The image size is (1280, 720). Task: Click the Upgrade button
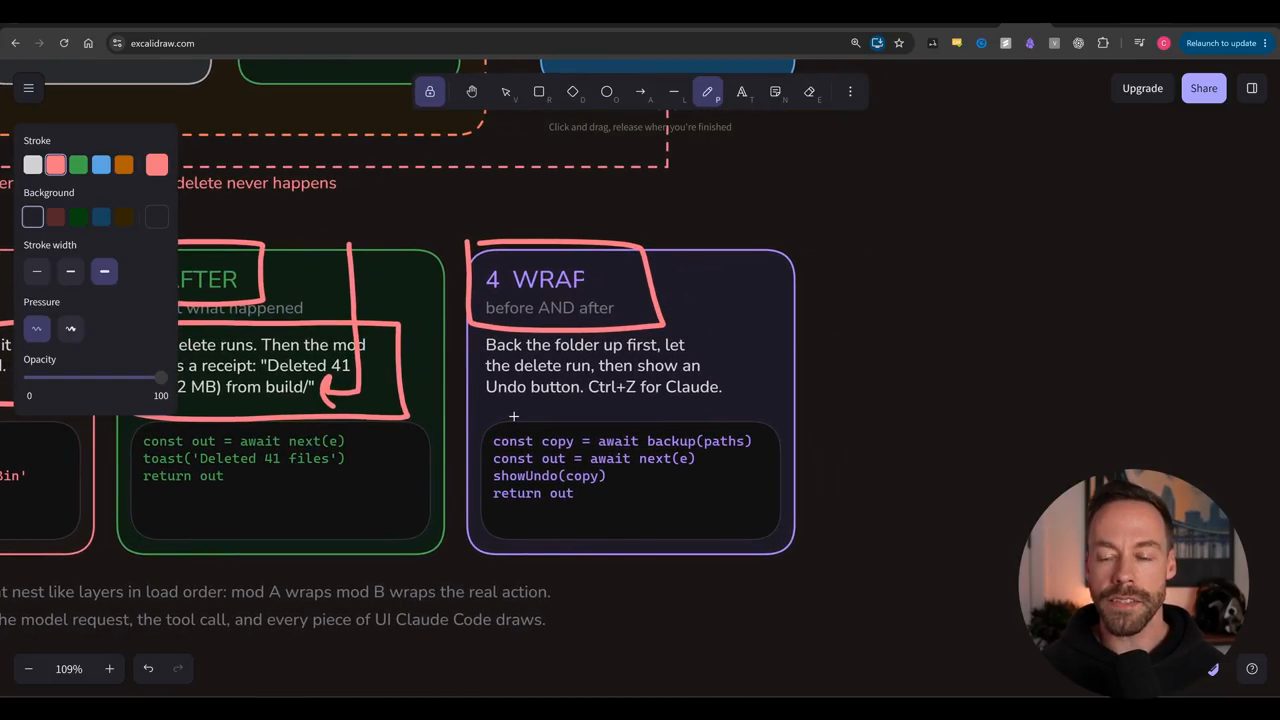pyautogui.click(x=1142, y=88)
